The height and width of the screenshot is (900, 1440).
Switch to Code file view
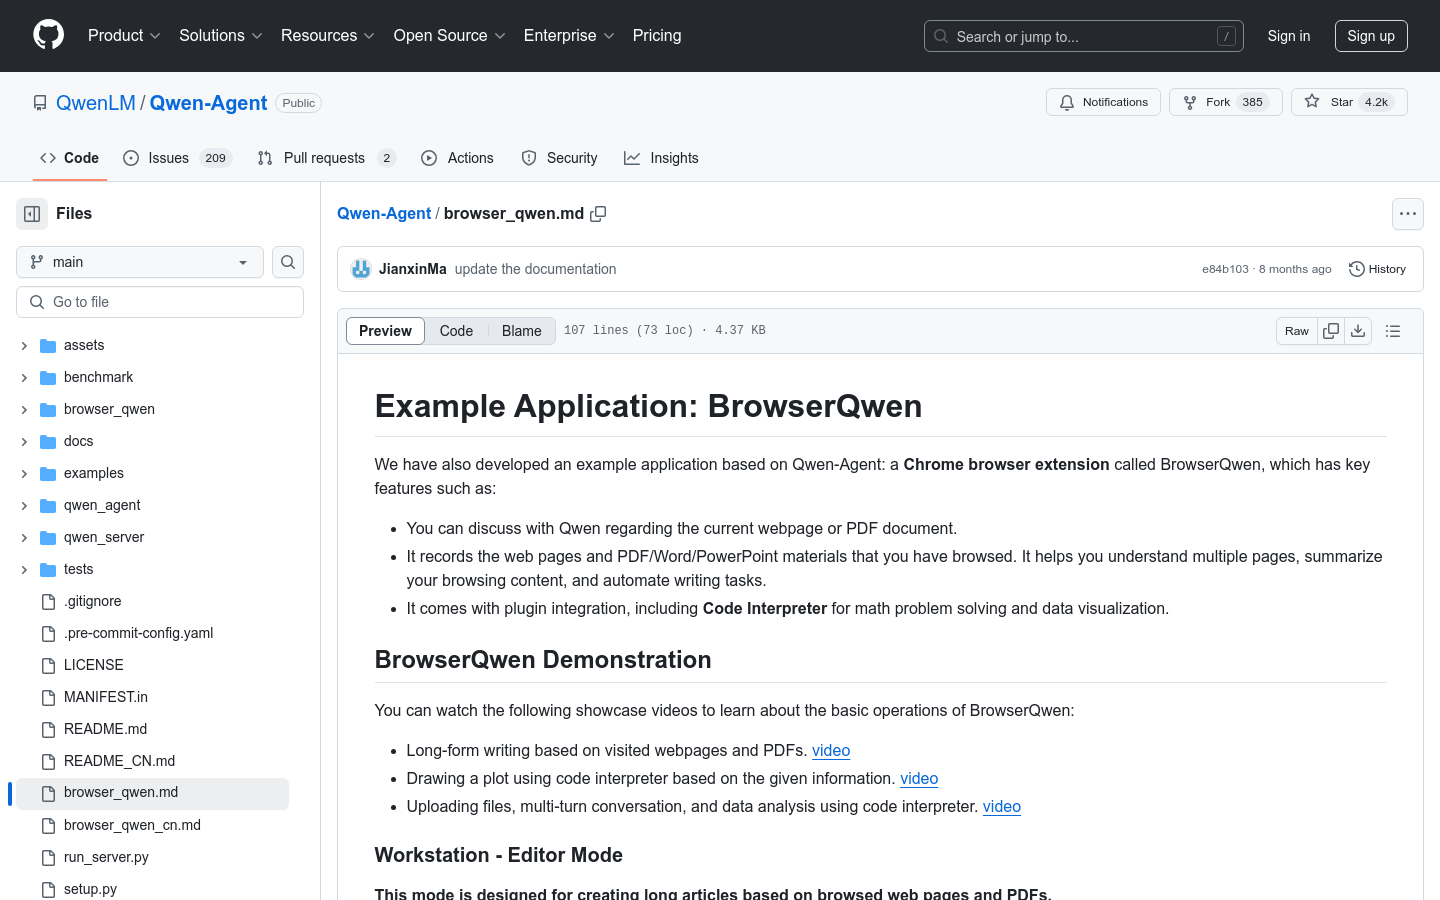[x=456, y=331]
